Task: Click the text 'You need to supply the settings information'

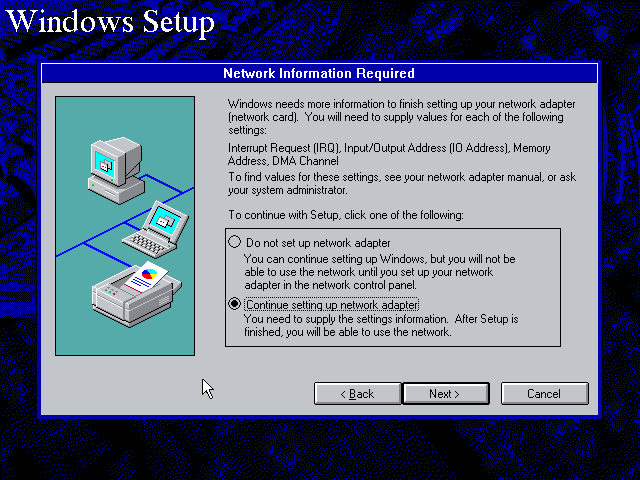Action: click(x=346, y=319)
